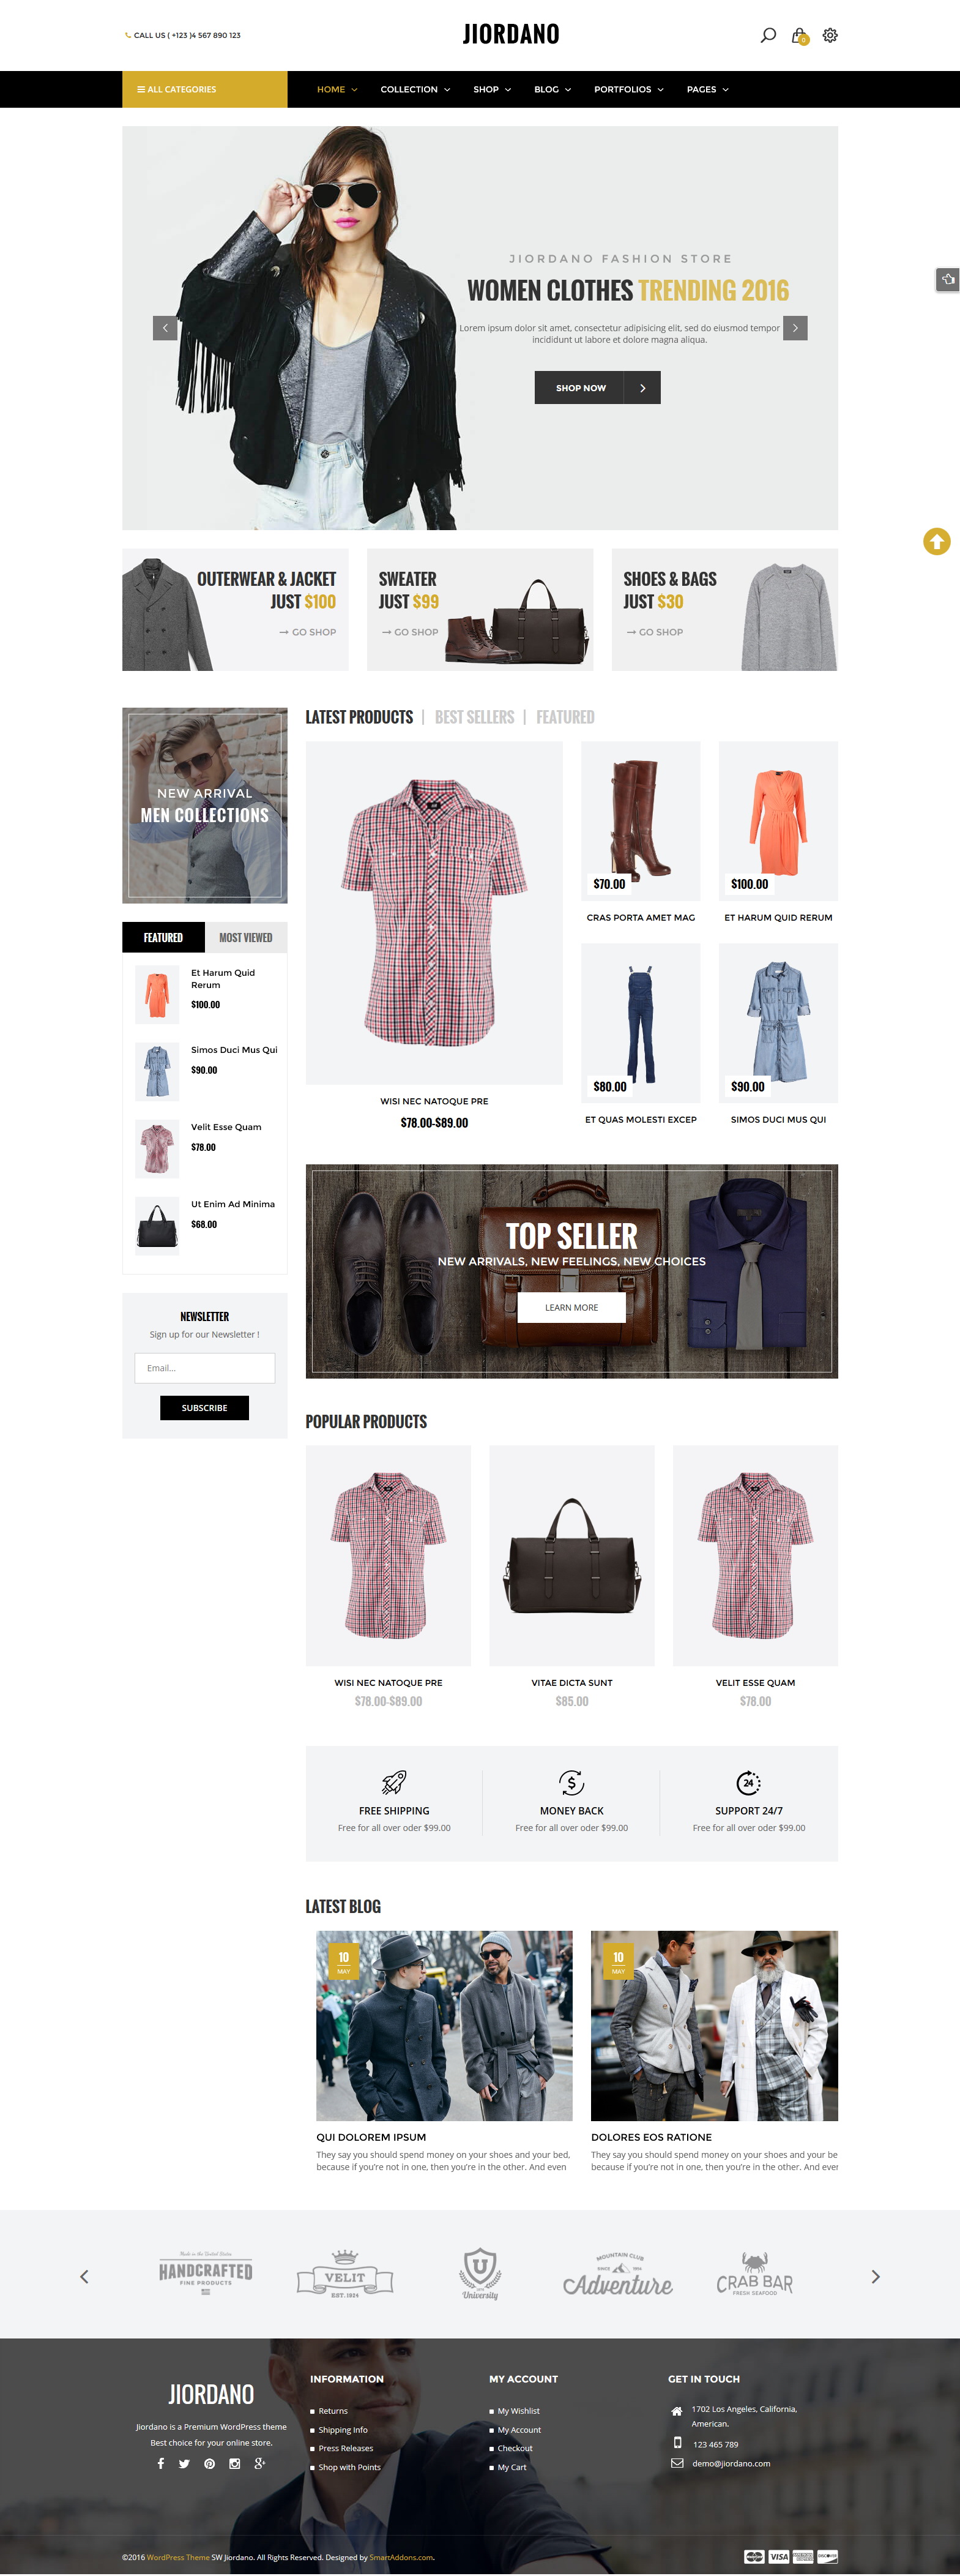Screen dimensions: 960x2576
Task: Open the Instagram icon in footer
Action: (234, 2463)
